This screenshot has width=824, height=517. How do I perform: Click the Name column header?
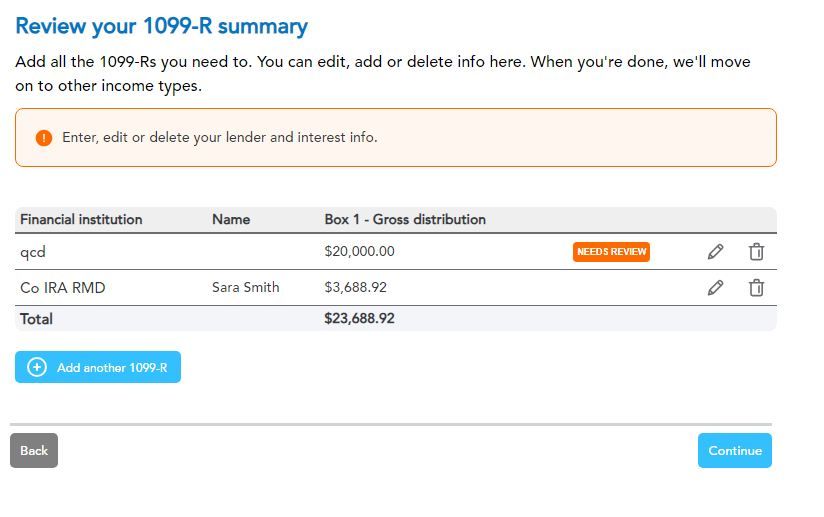click(x=231, y=219)
